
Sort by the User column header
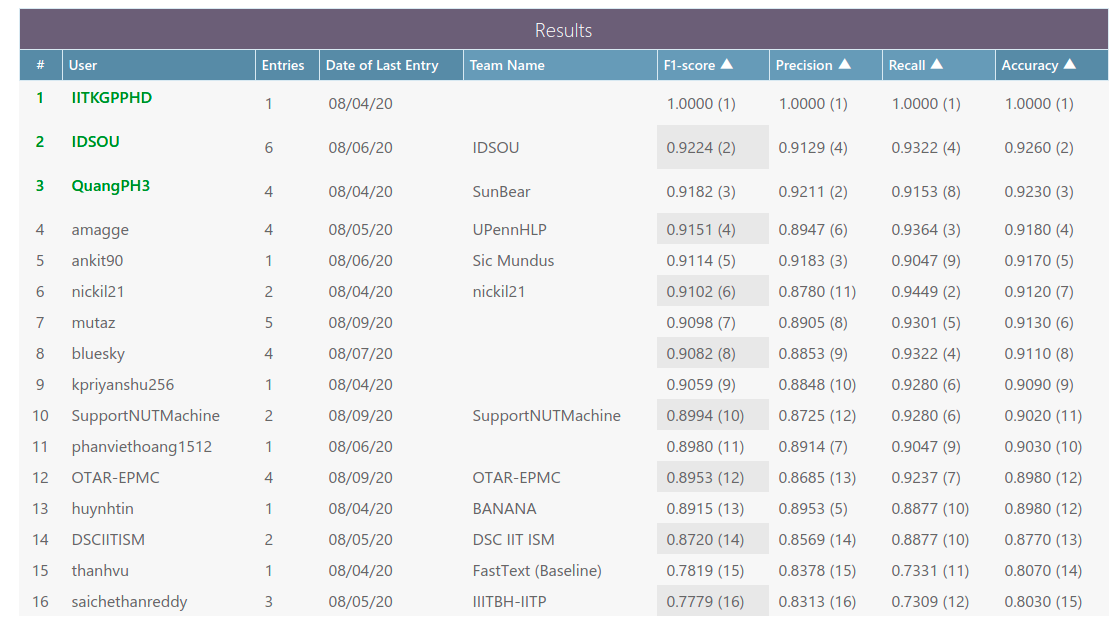83,65
